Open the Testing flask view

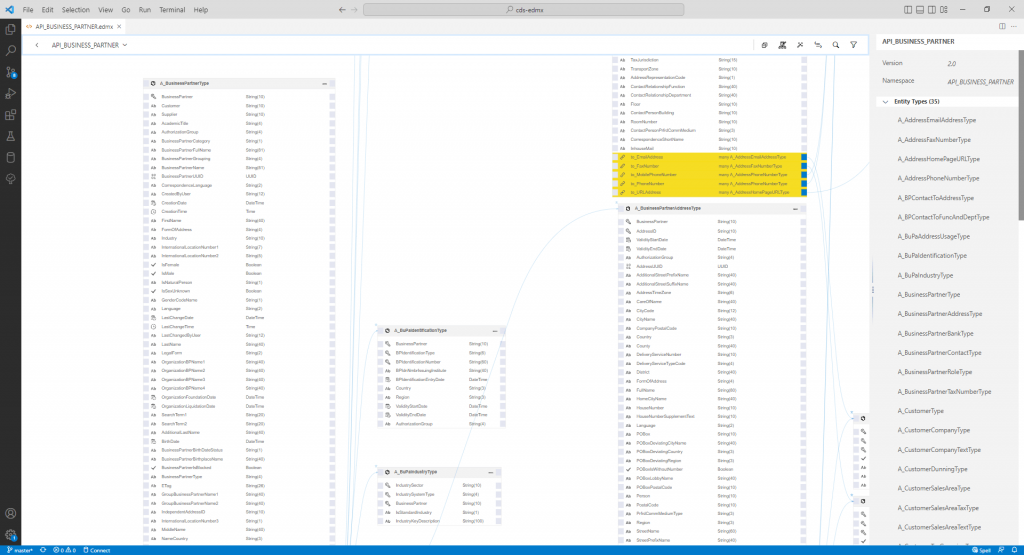coord(10,136)
